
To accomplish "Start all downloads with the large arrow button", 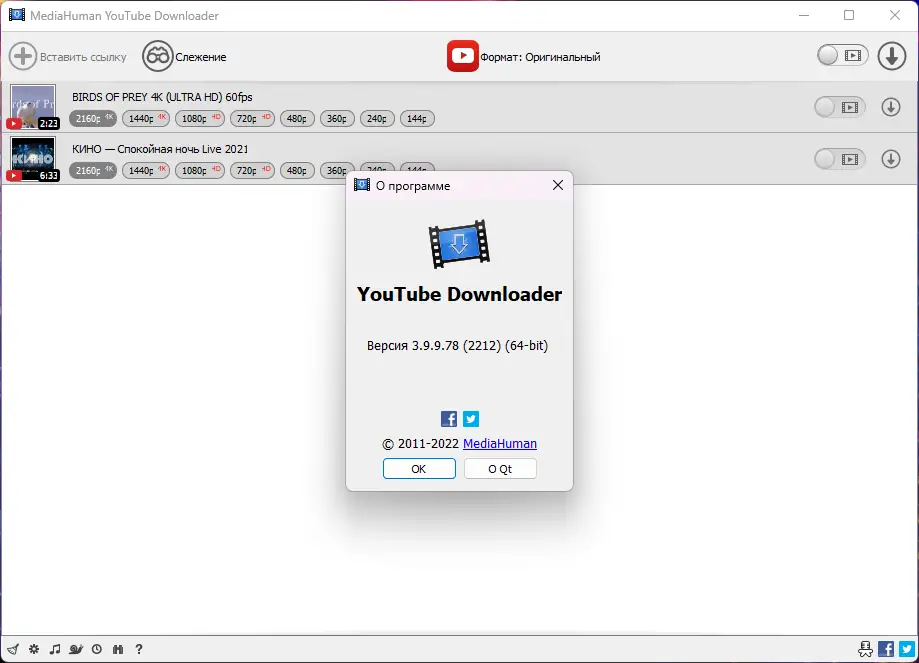I will (891, 56).
